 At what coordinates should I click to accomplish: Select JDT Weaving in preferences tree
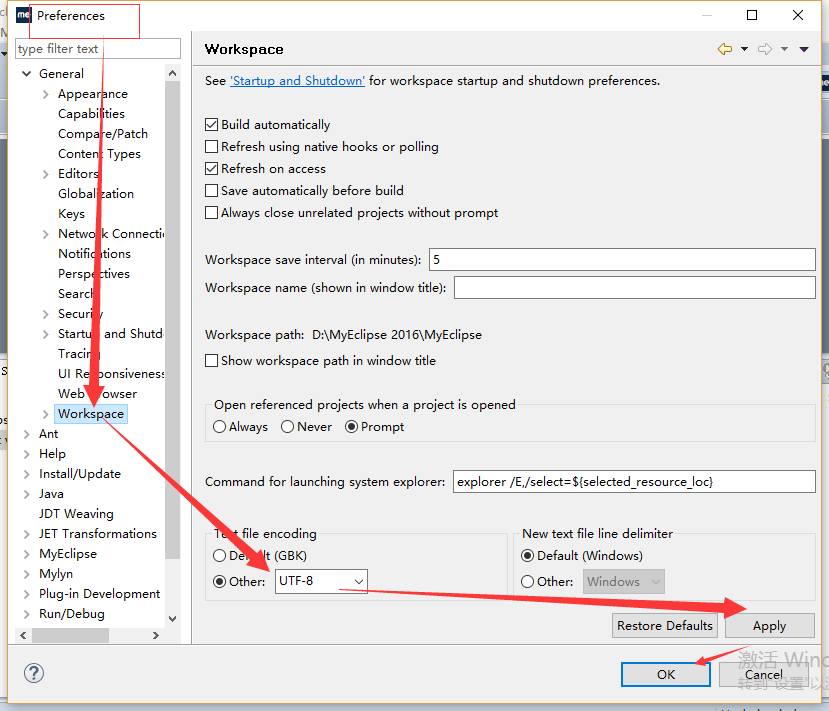pos(76,514)
